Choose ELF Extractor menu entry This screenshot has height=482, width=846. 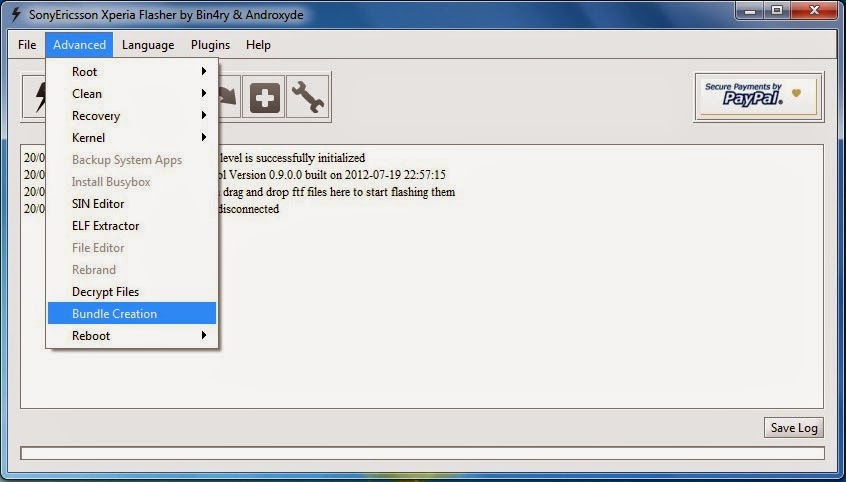132,226
